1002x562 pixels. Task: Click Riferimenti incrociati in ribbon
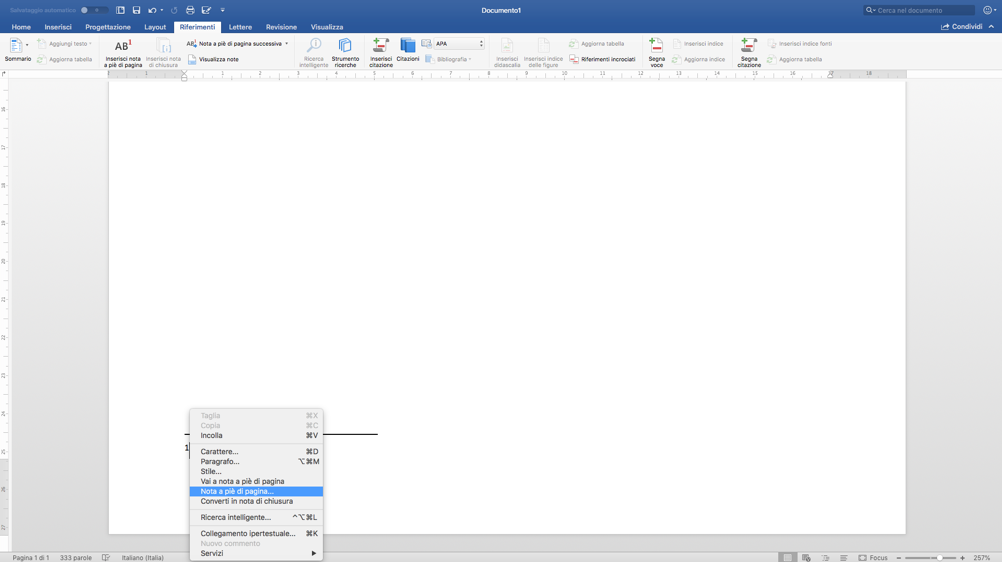602,59
